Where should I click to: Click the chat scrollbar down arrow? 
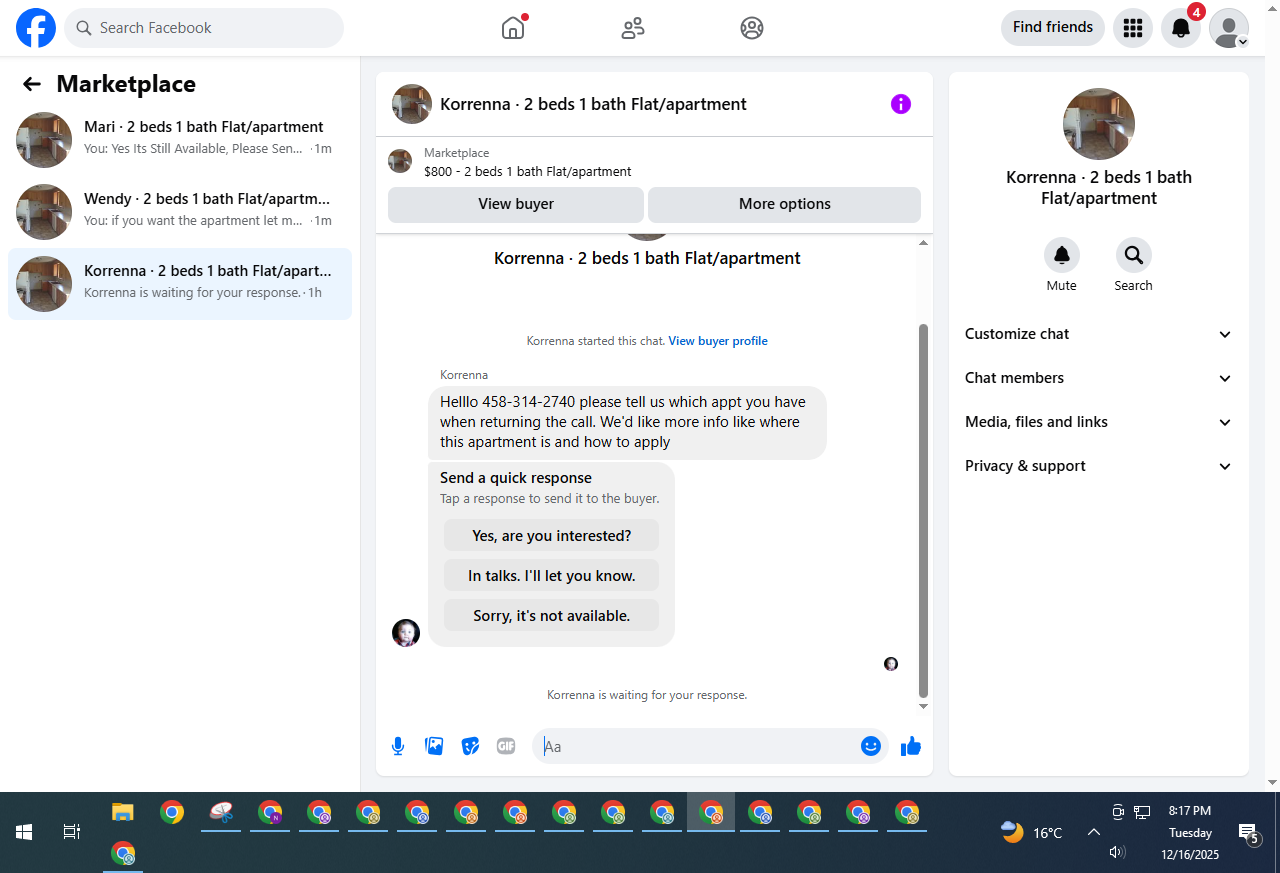coord(924,707)
